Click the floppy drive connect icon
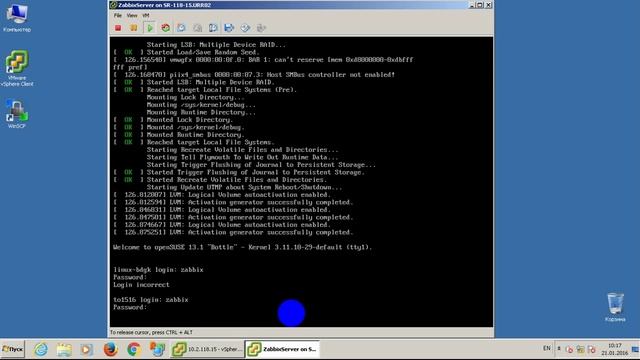 229,28
